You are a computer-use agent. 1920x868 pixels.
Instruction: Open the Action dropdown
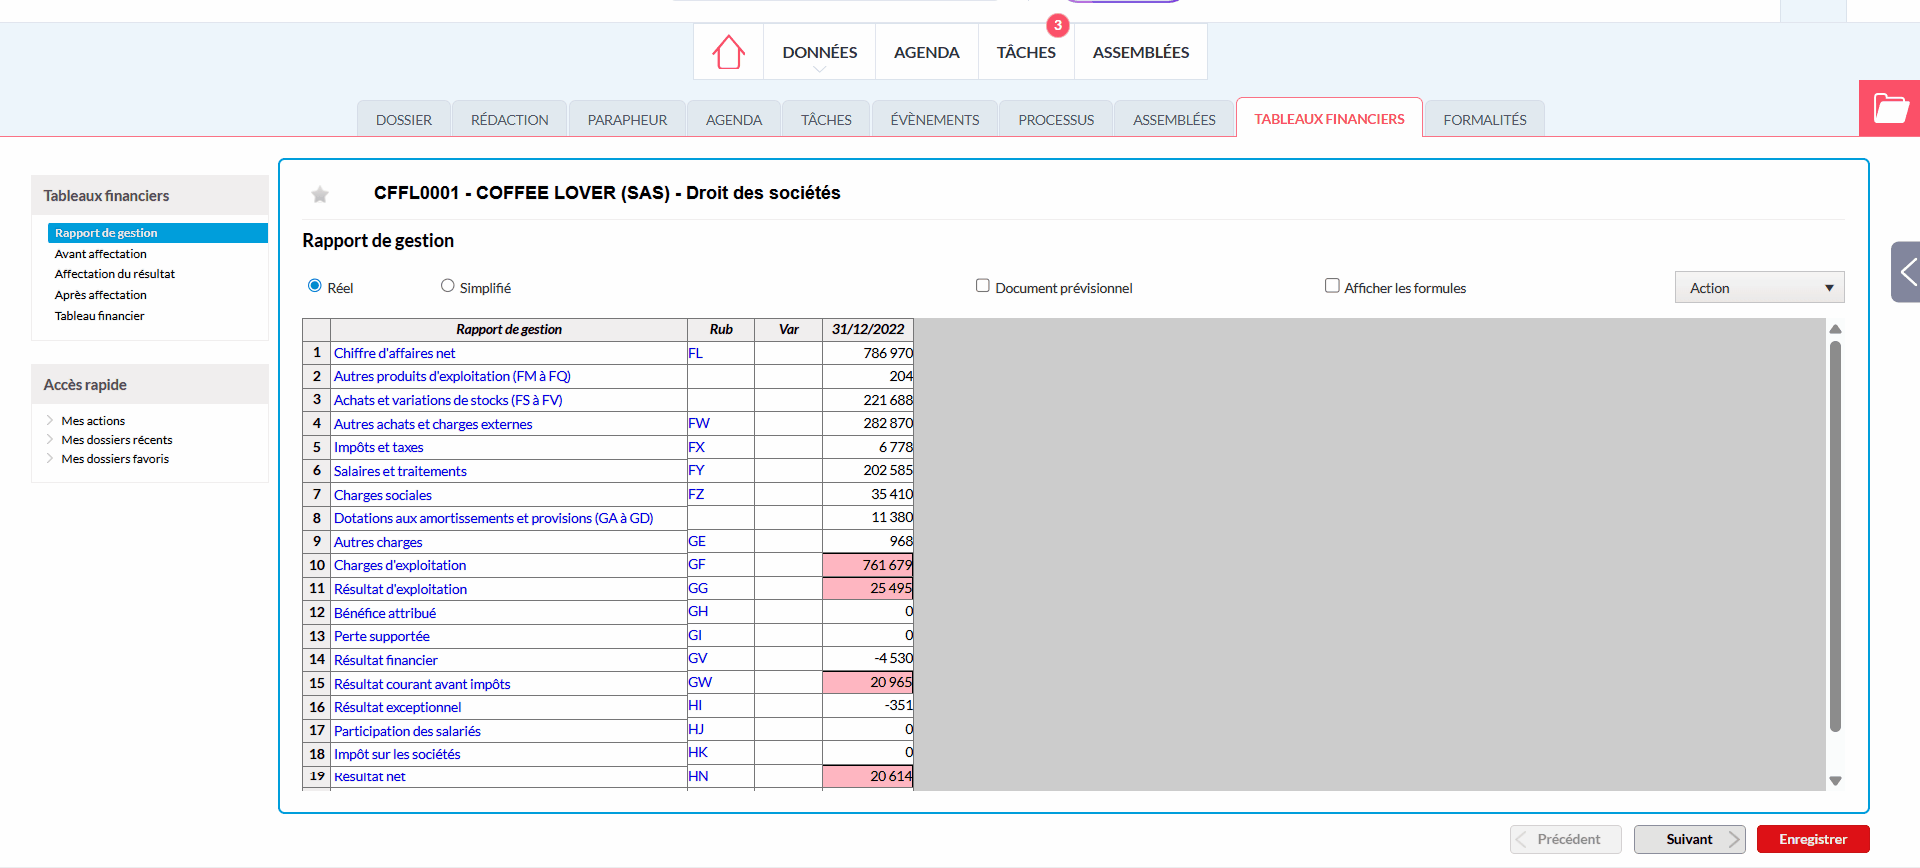coord(1759,288)
